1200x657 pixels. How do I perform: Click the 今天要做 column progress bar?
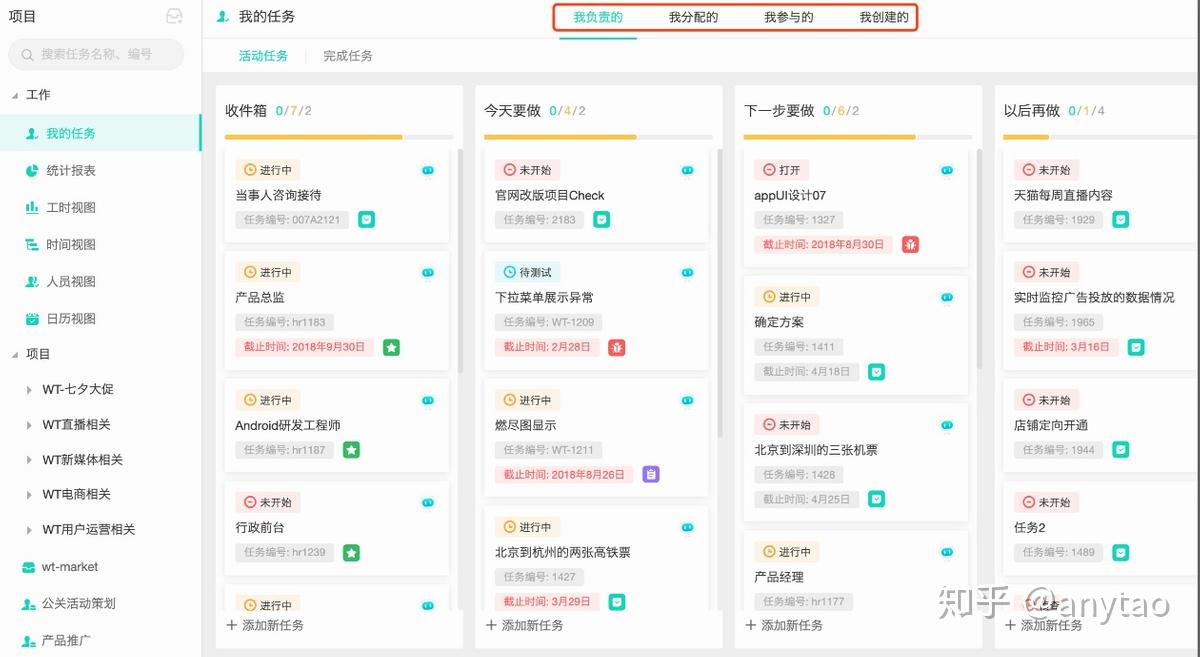point(598,137)
